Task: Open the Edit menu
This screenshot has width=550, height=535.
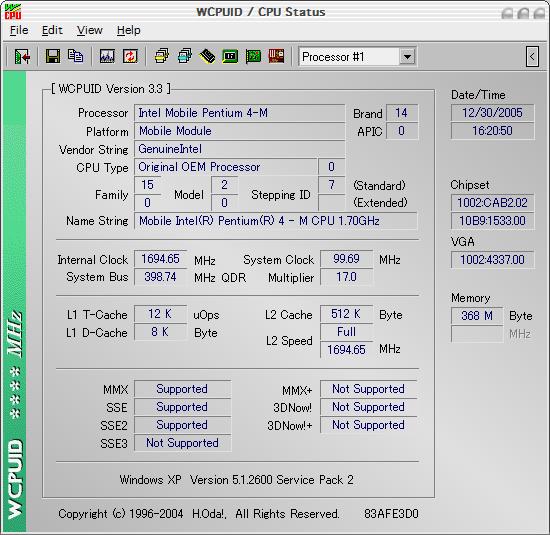Action: coord(52,31)
